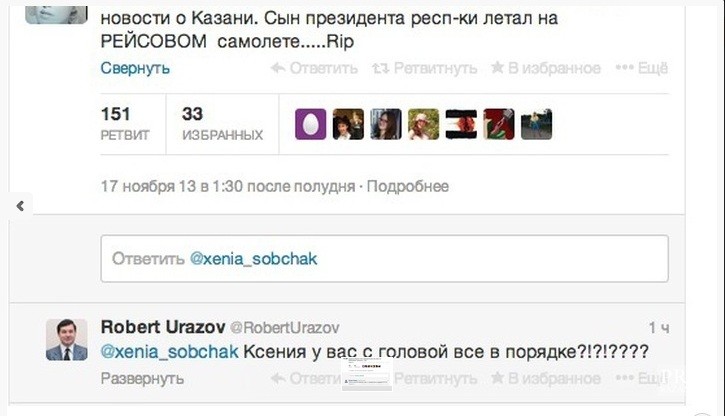Click the @xenia_sobchak mention in Robert's reply
This screenshot has height=416, width=725.
pos(169,352)
